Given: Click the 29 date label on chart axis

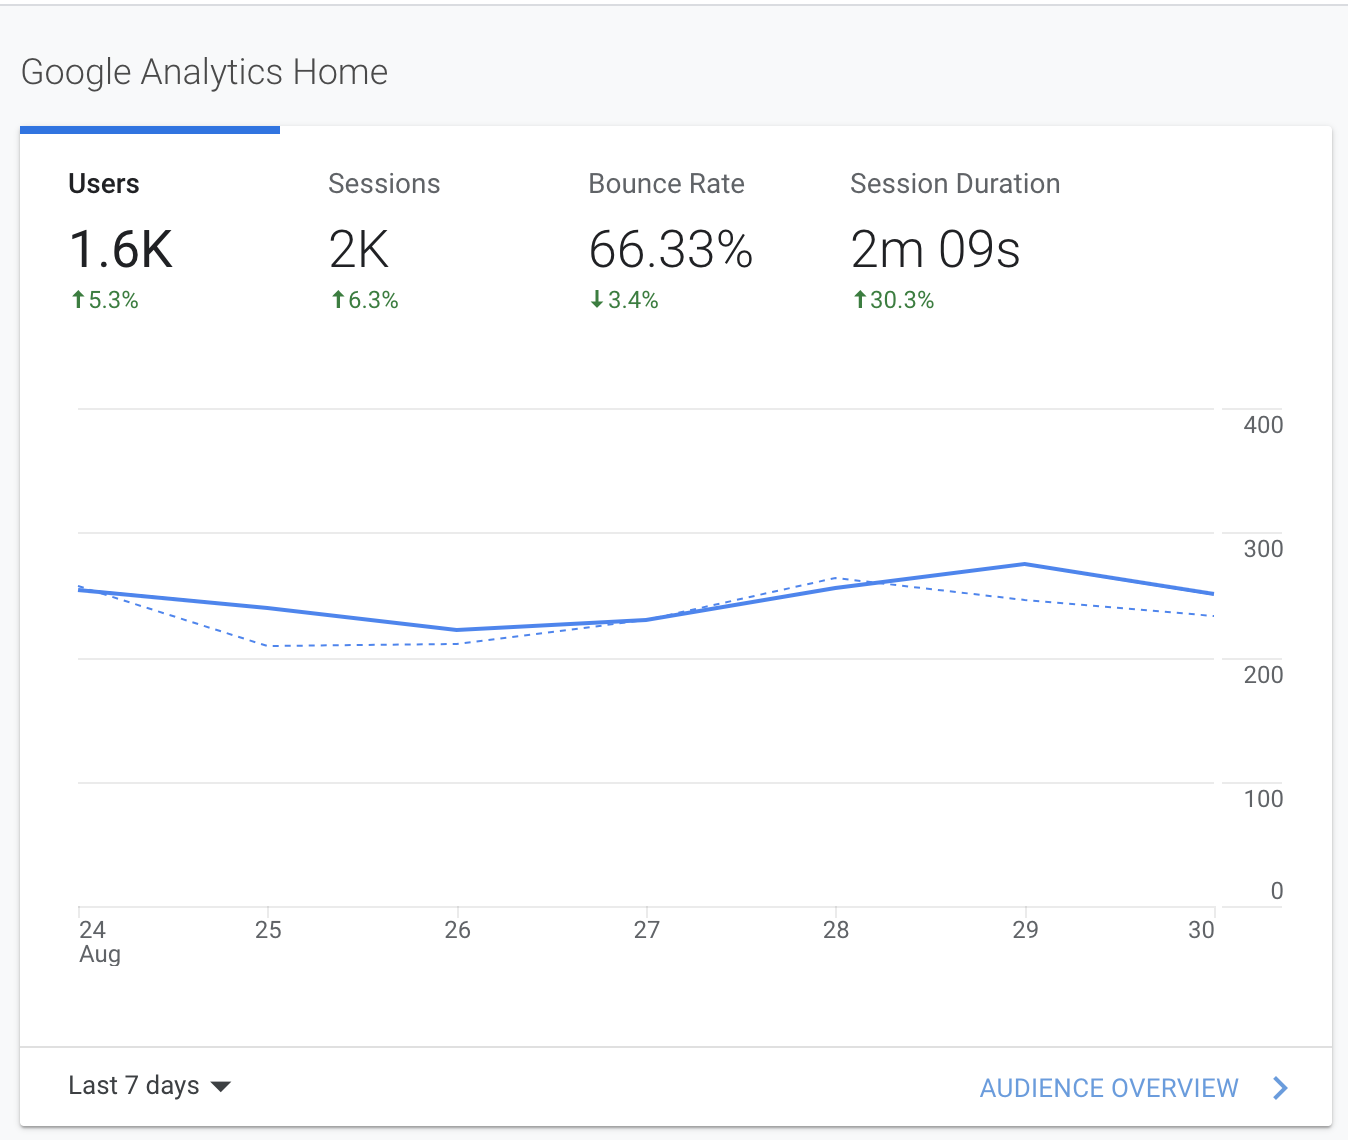Looking at the screenshot, I should (x=1025, y=930).
